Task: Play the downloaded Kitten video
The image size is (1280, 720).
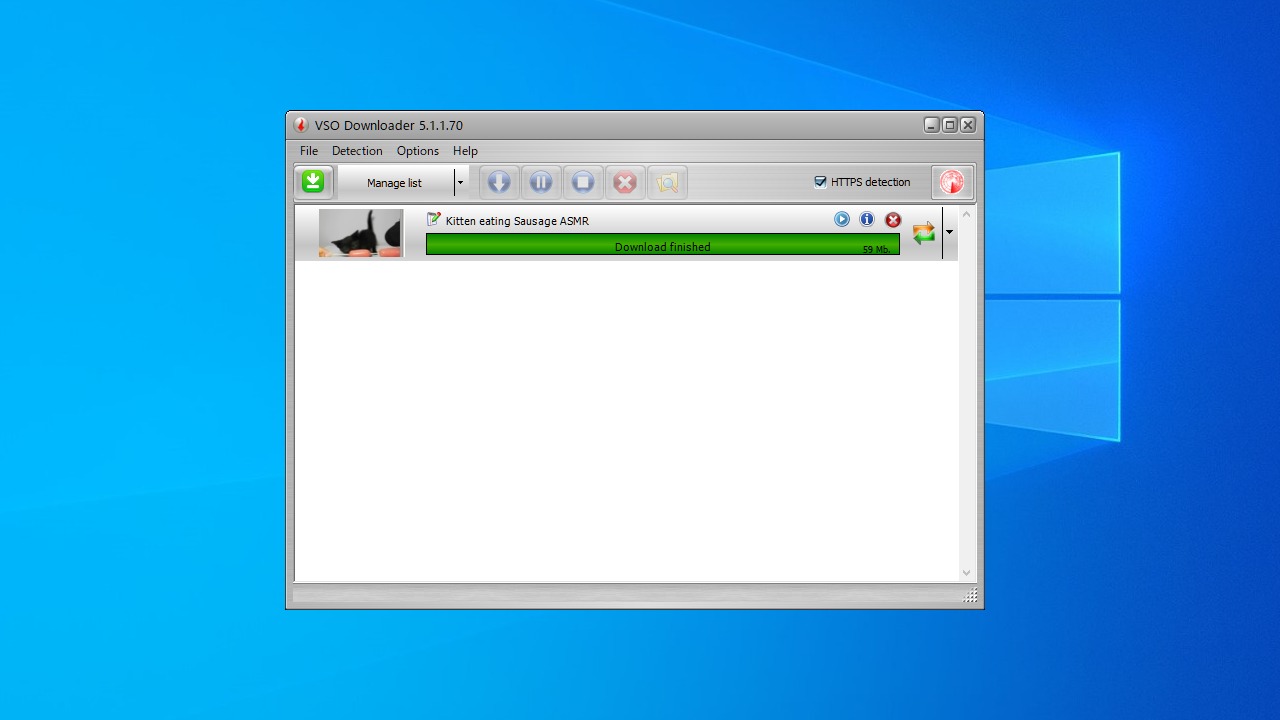Action: (x=842, y=219)
